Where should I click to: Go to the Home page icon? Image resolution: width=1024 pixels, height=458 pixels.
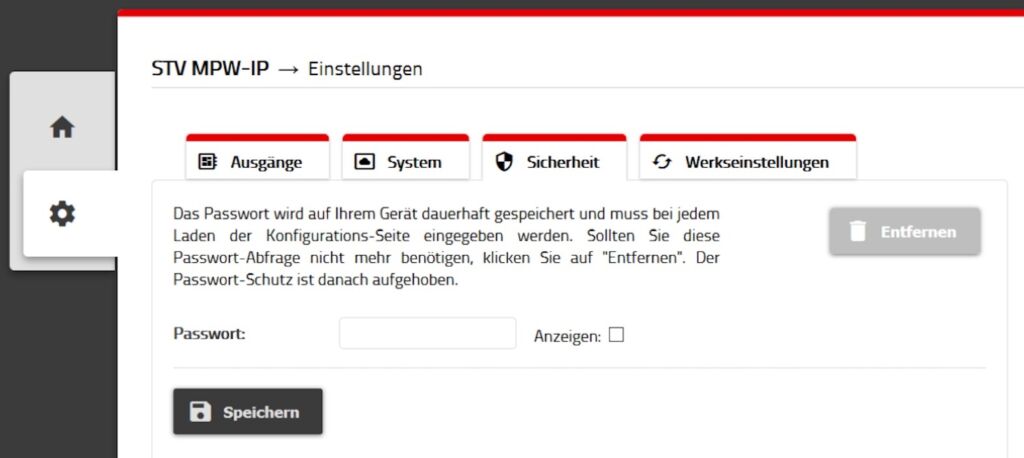pos(62,128)
